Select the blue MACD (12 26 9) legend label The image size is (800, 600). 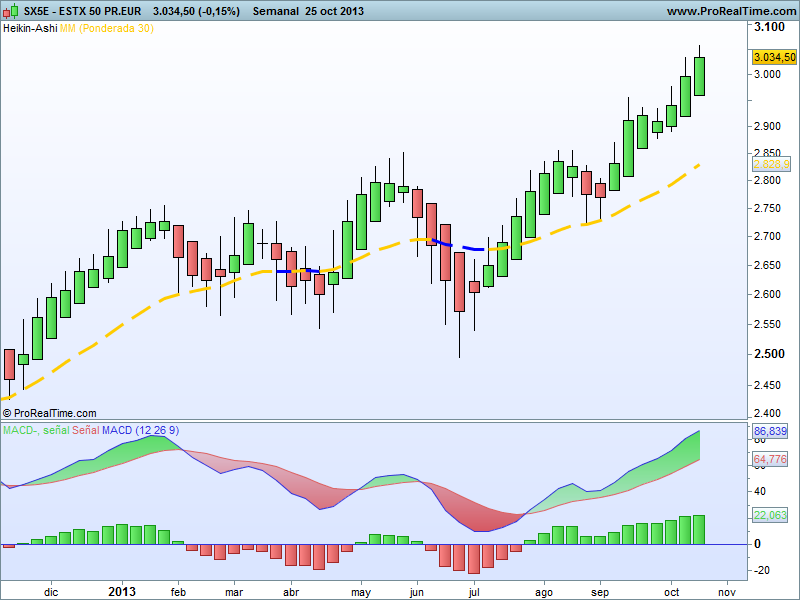pos(142,430)
